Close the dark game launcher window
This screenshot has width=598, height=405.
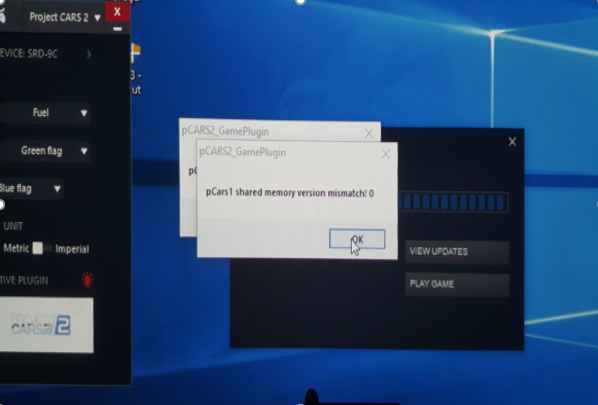[512, 142]
